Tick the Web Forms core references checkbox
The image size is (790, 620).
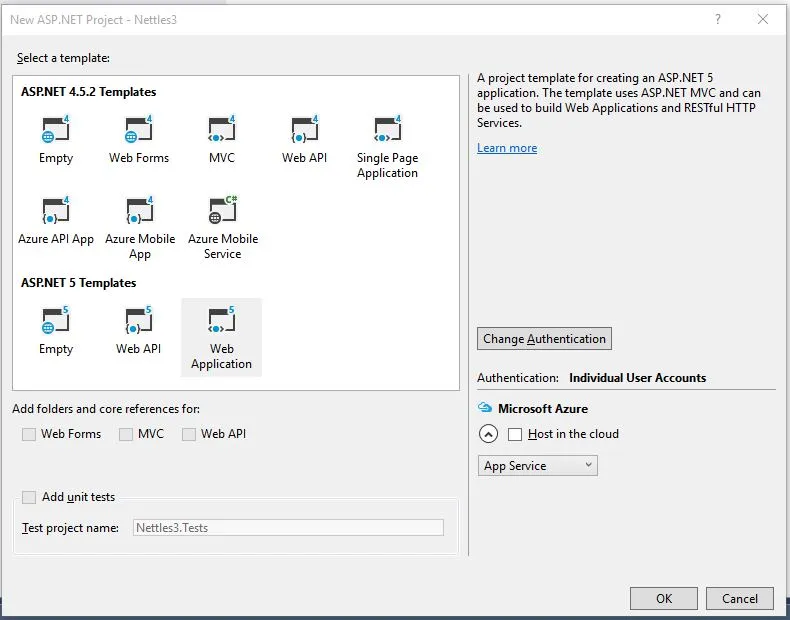tap(29, 434)
